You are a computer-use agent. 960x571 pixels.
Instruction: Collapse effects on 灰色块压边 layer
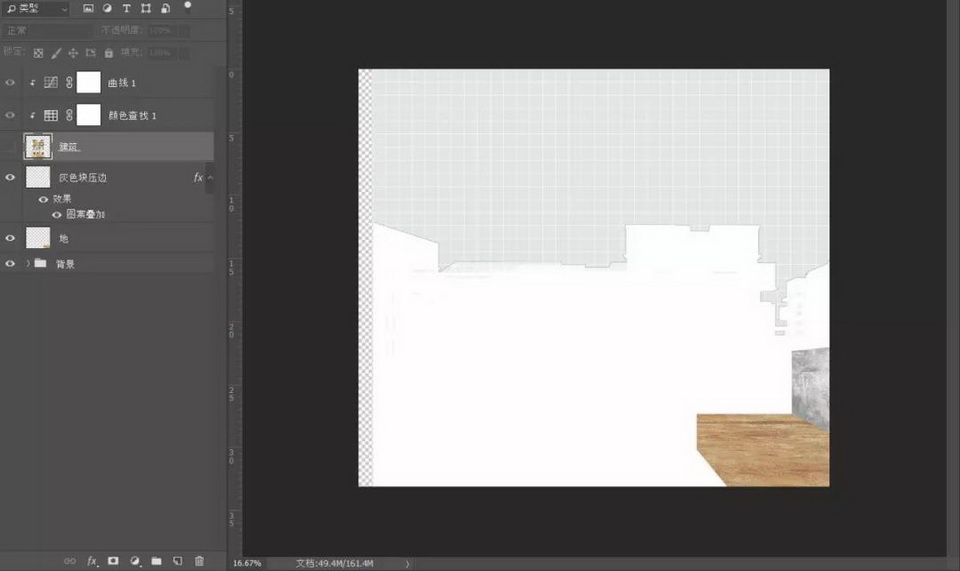[x=210, y=177]
